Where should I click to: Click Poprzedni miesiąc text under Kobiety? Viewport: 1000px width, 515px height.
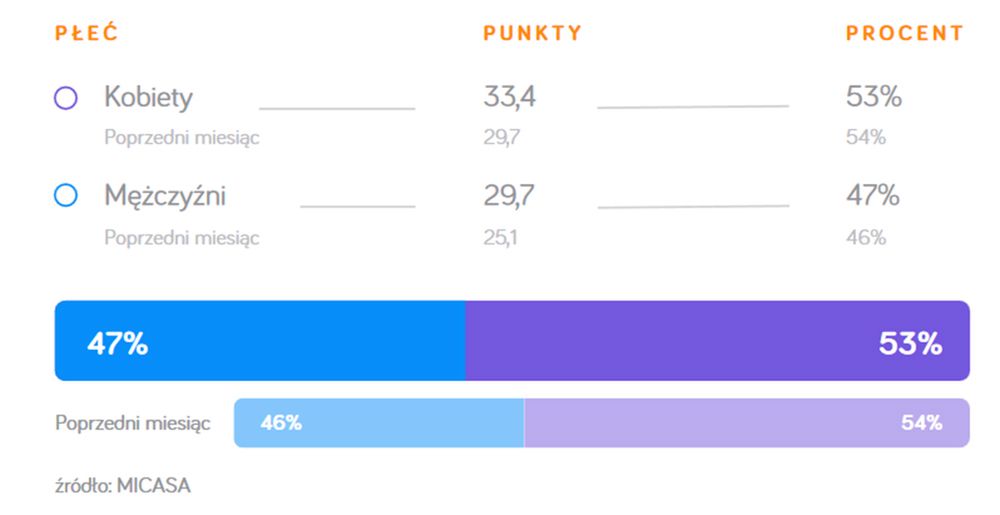point(181,138)
